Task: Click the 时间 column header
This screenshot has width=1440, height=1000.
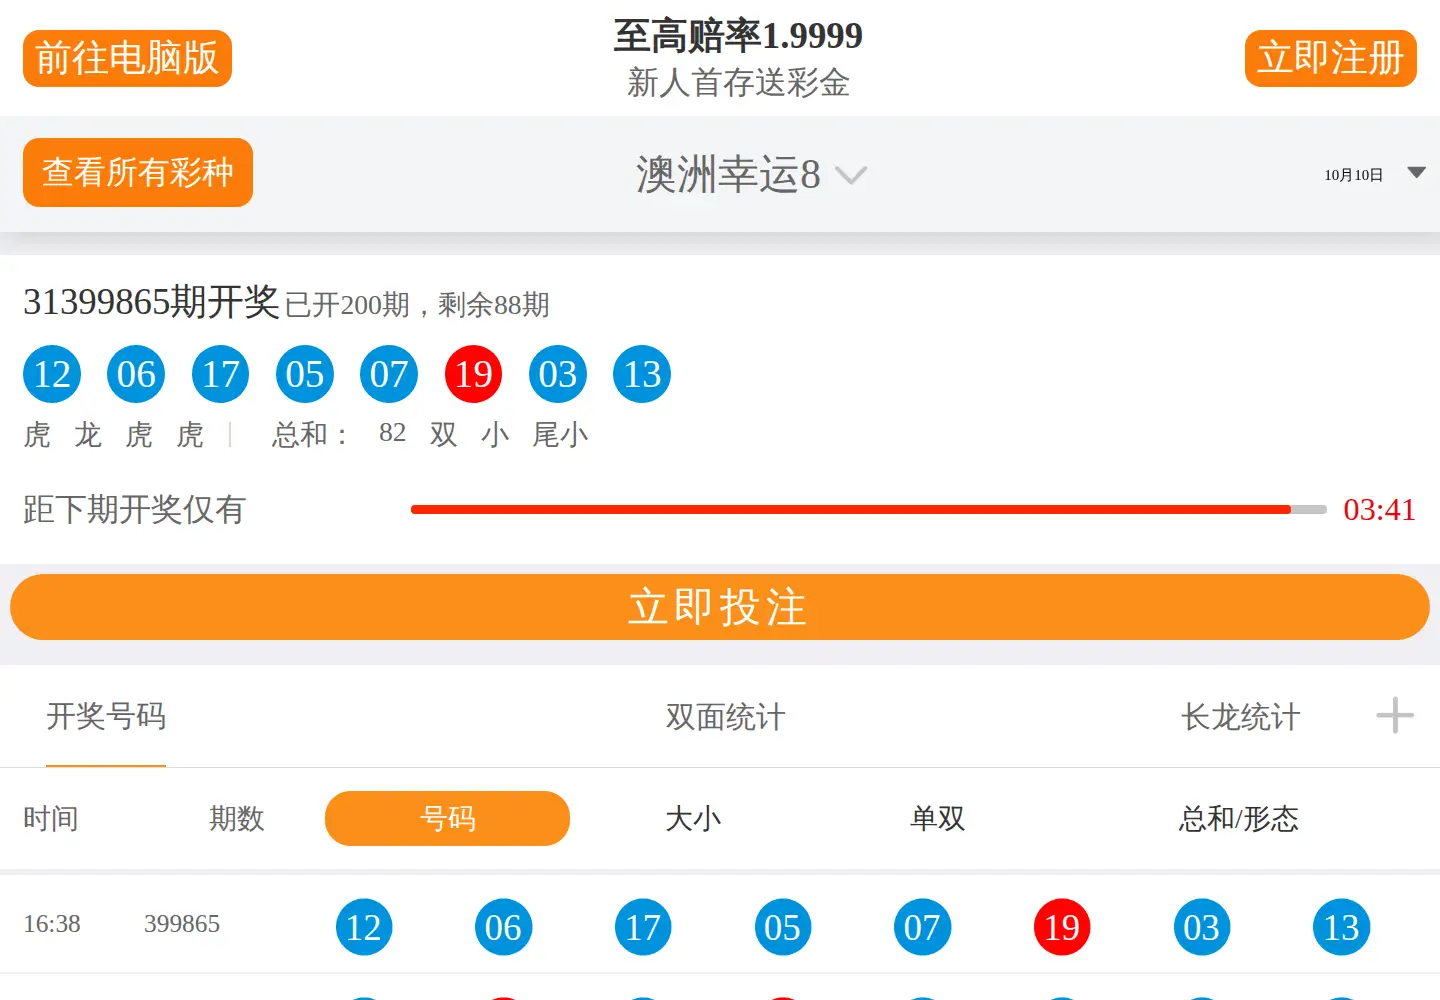Action: (51, 819)
